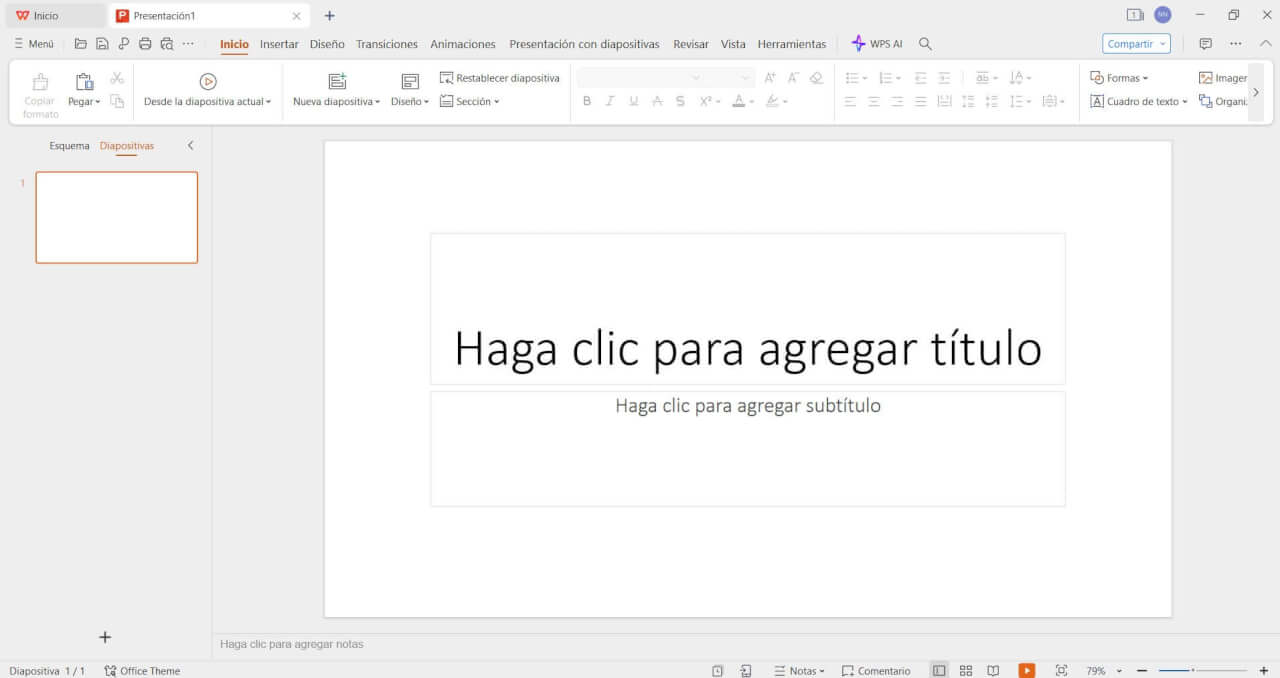Click the Restablecer diapositiva icon
Screen dimensions: 1280x678
tap(447, 78)
